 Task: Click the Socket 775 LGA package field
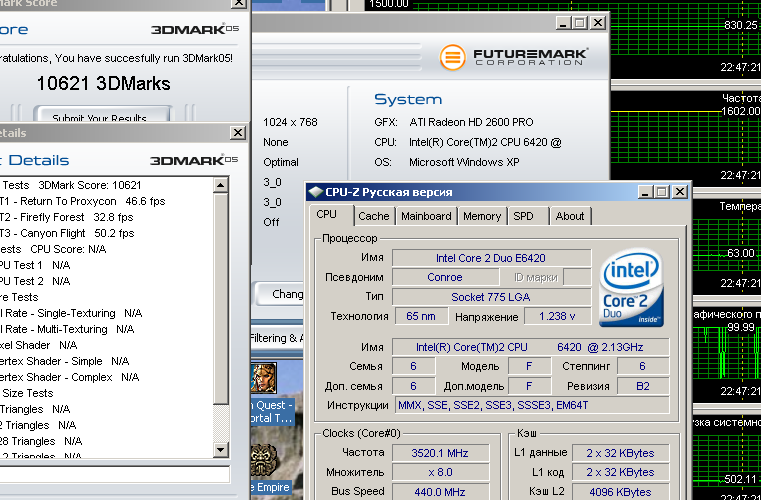point(491,297)
